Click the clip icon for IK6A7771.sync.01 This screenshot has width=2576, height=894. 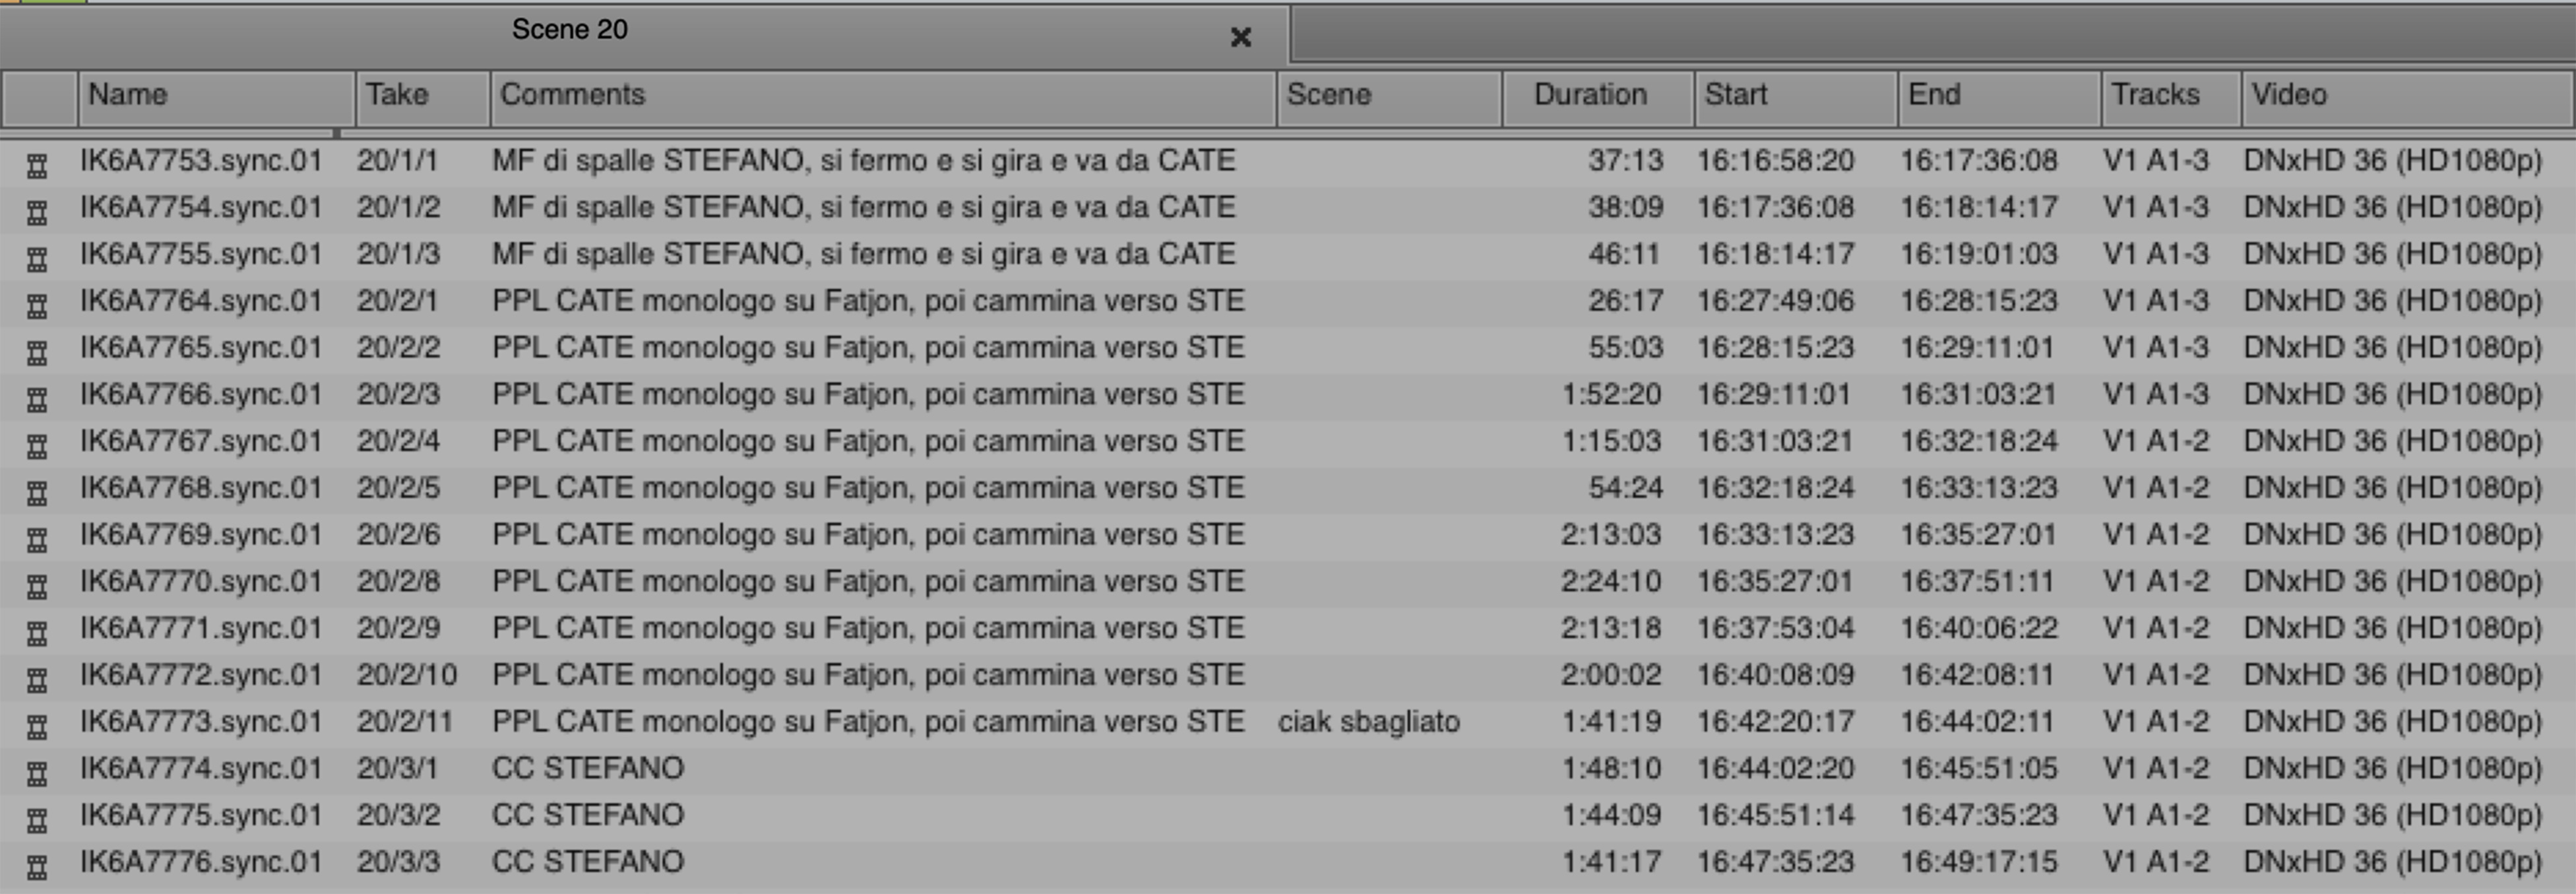(x=37, y=631)
